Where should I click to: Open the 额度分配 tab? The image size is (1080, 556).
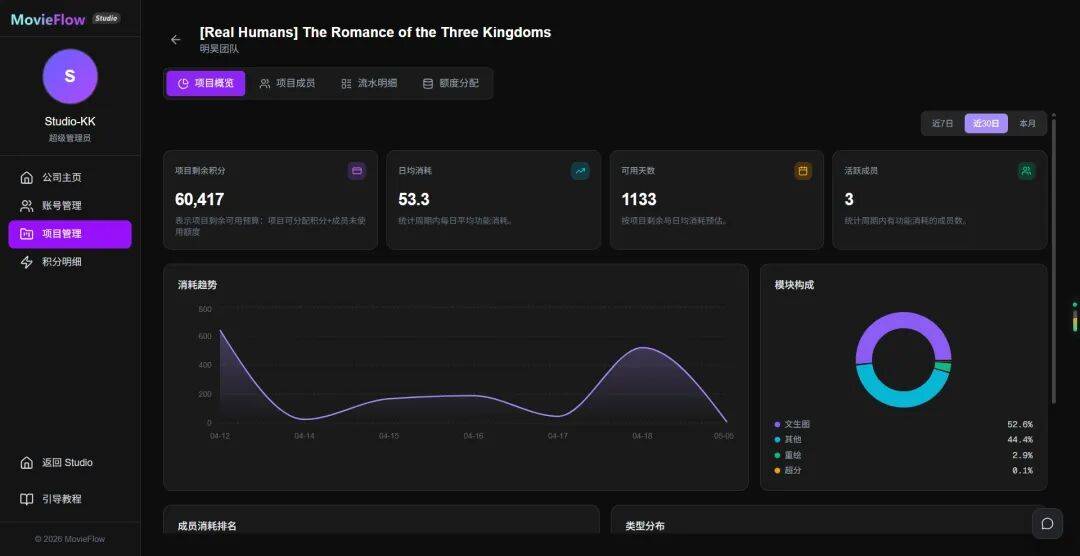coord(450,83)
